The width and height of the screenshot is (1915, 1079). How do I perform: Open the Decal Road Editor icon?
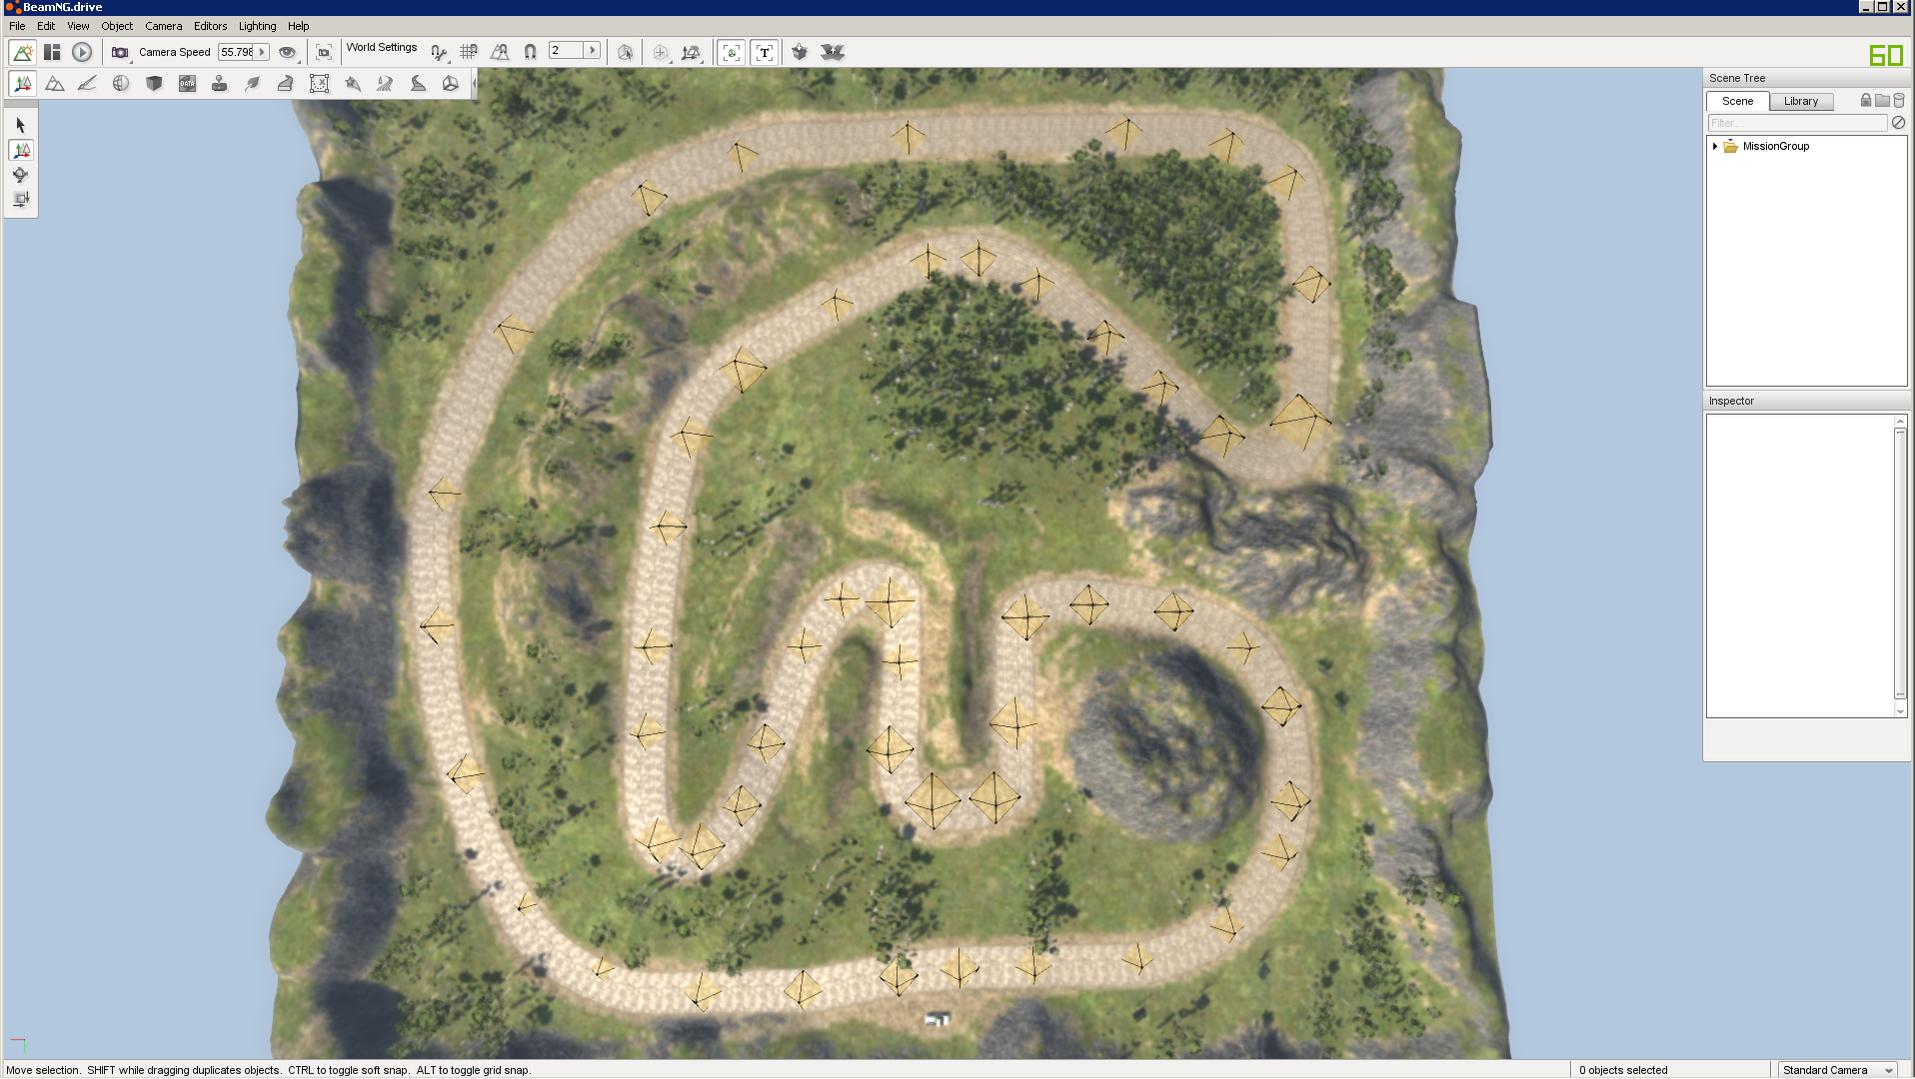(x=418, y=84)
